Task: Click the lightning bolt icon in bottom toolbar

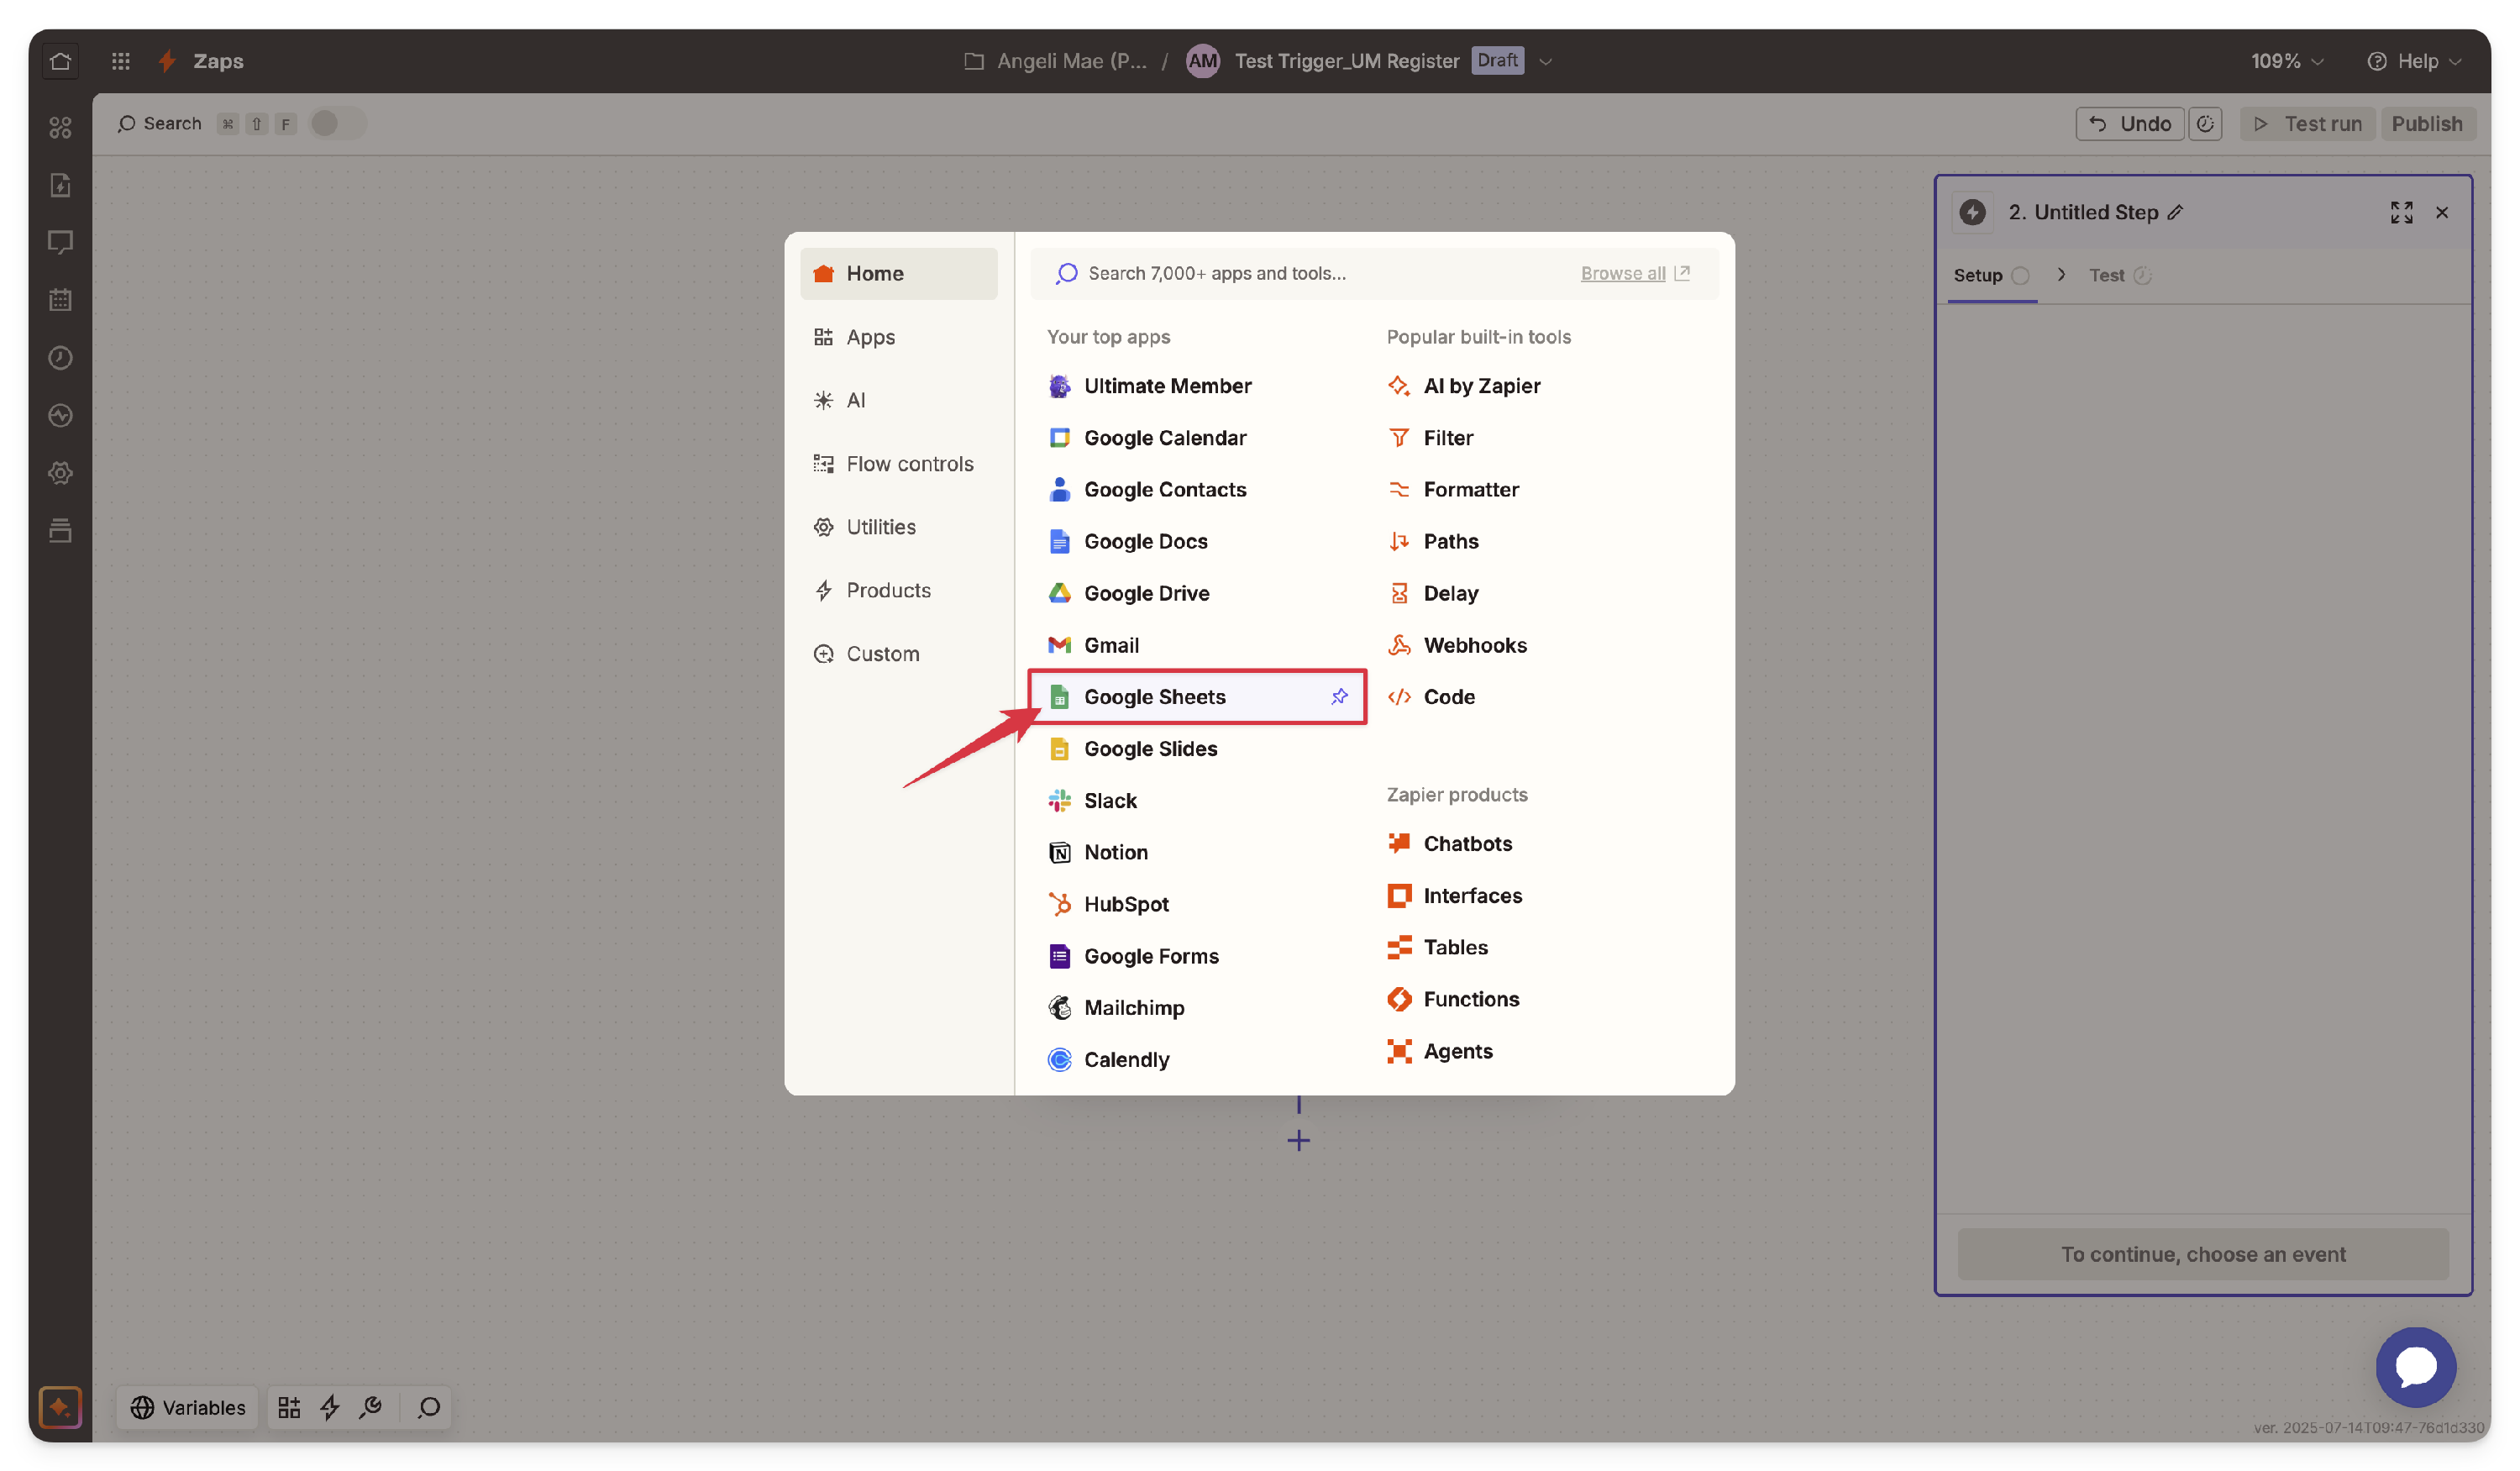Action: [330, 1407]
